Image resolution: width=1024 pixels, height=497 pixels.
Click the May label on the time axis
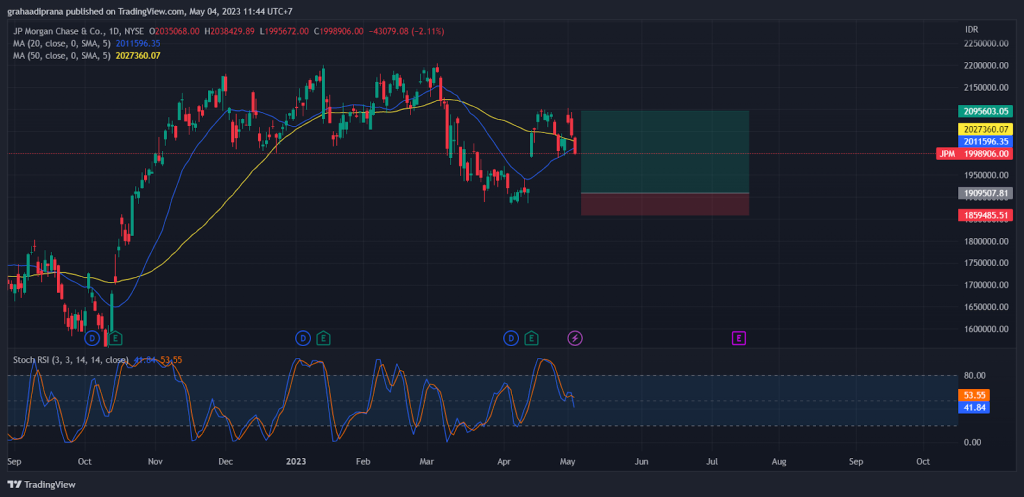click(568, 461)
